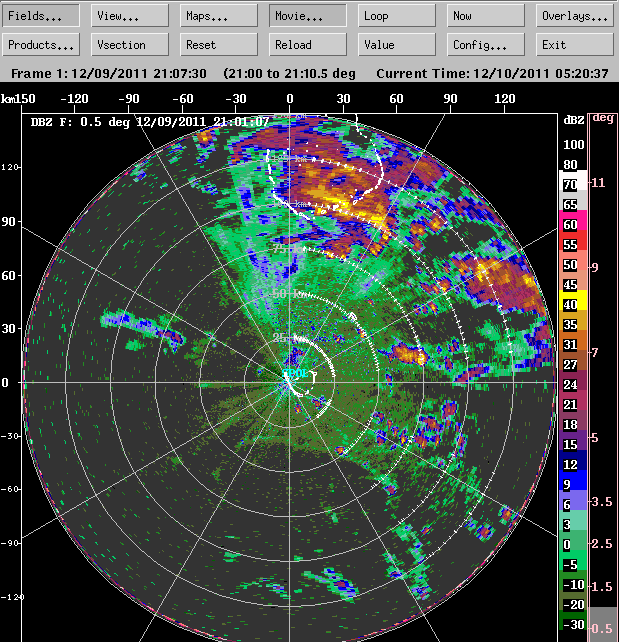This screenshot has height=642, width=619.
Task: Select the 45 dBZ color swatch
Action: [x=573, y=280]
